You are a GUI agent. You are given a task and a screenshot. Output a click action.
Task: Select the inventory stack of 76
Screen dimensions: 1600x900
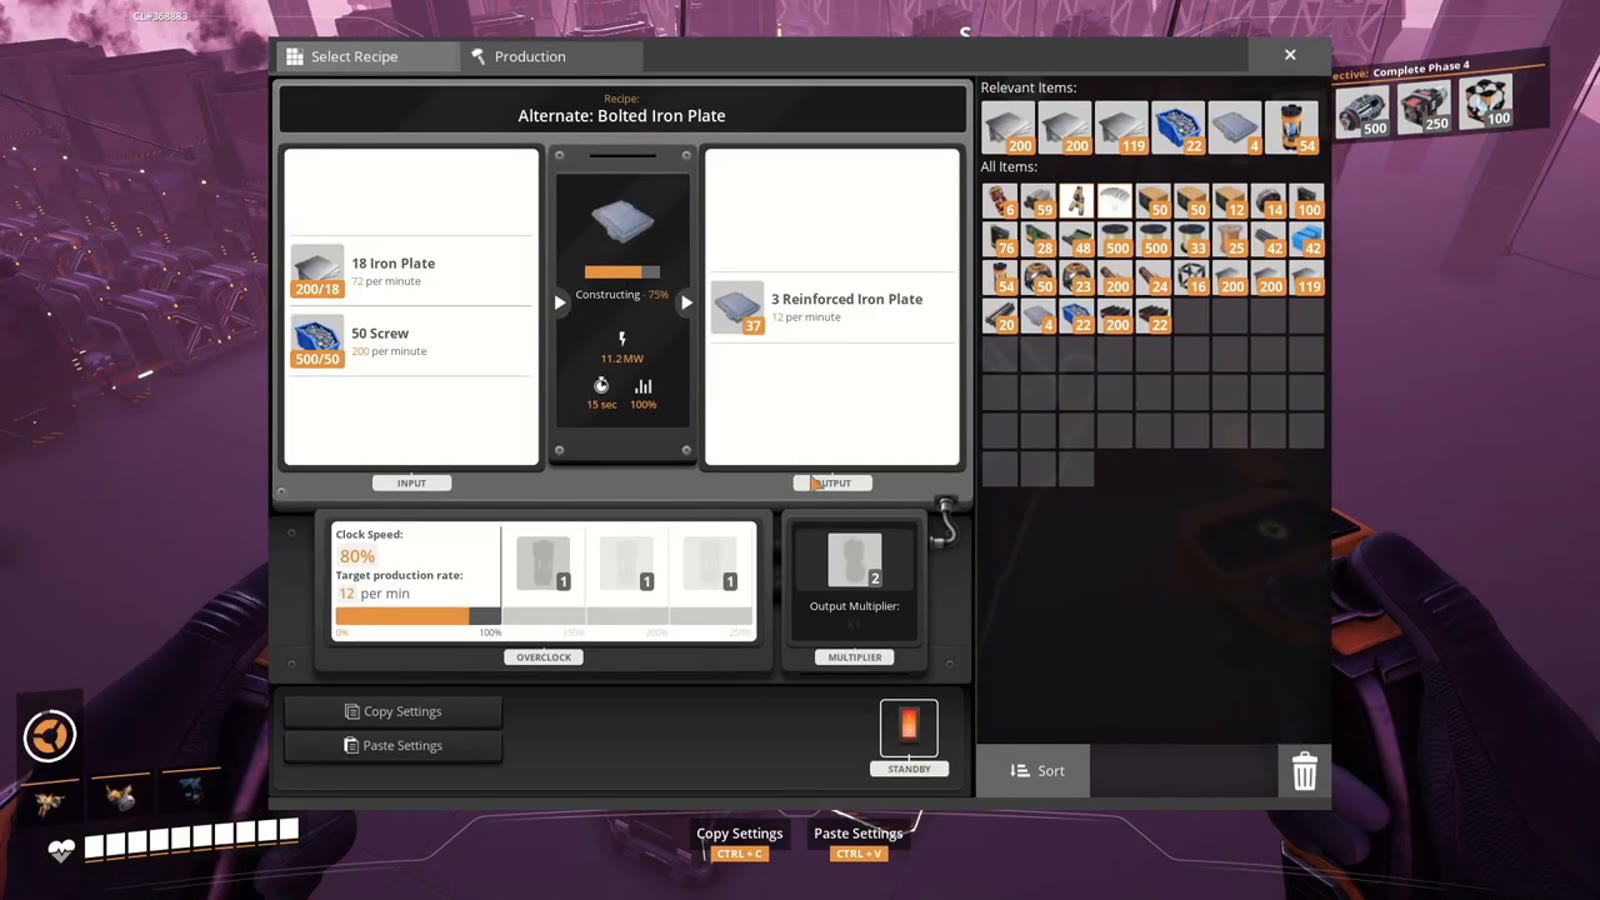(x=1000, y=239)
